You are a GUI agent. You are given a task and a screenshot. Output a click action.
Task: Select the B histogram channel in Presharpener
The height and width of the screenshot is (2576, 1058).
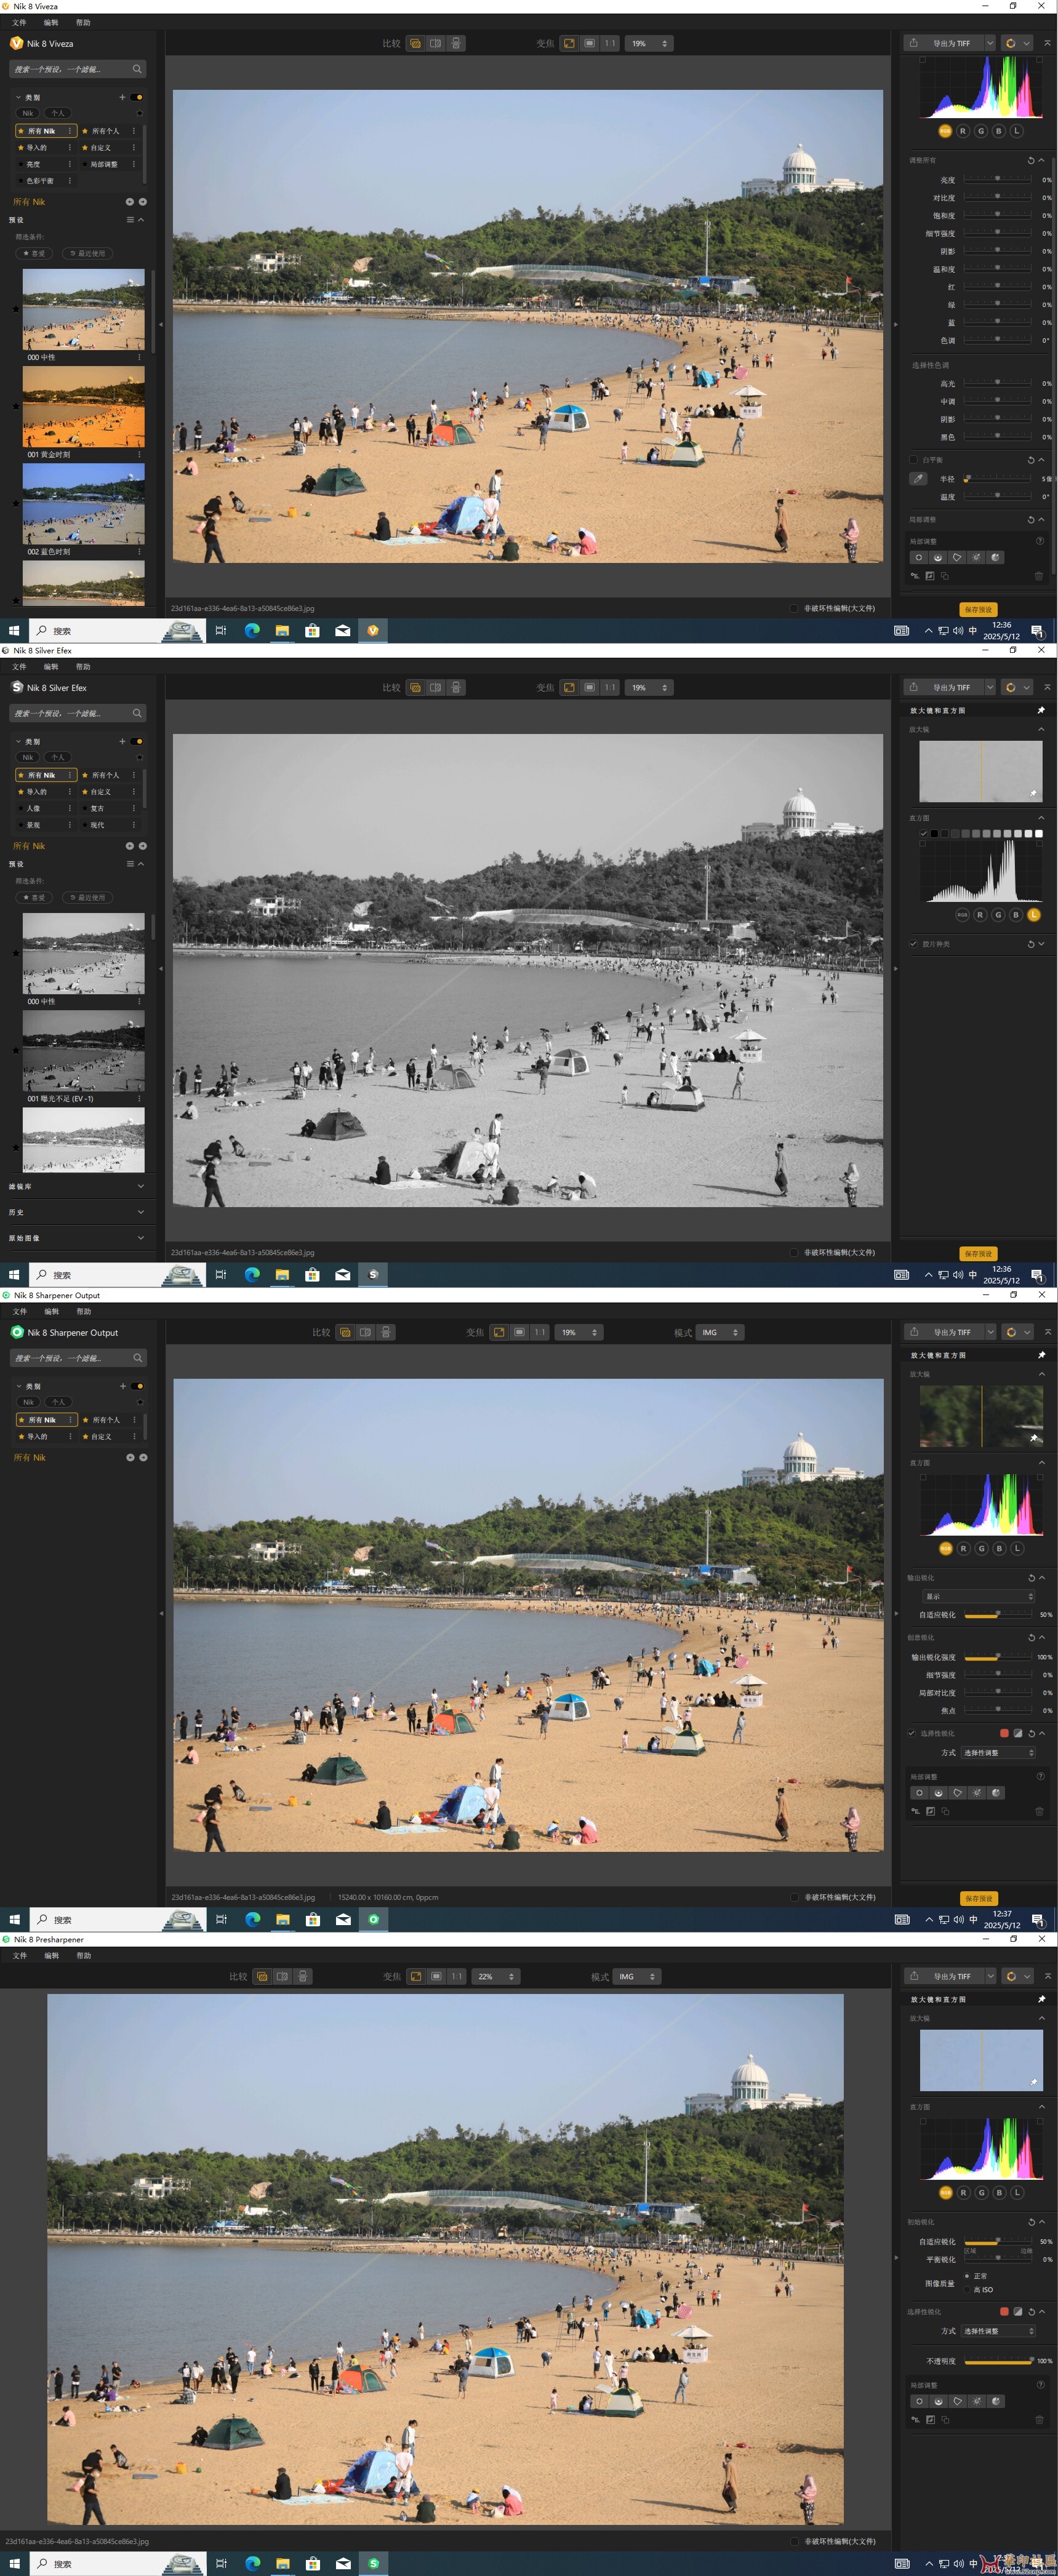[999, 2192]
